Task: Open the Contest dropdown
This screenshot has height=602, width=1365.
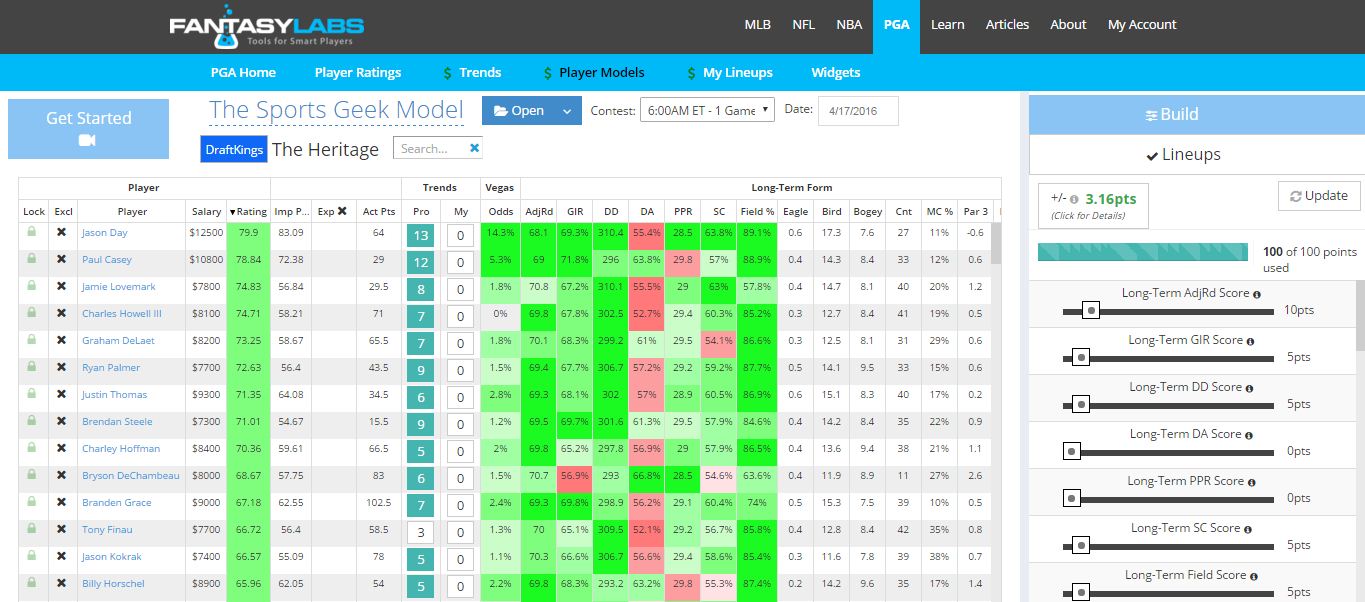Action: 707,110
